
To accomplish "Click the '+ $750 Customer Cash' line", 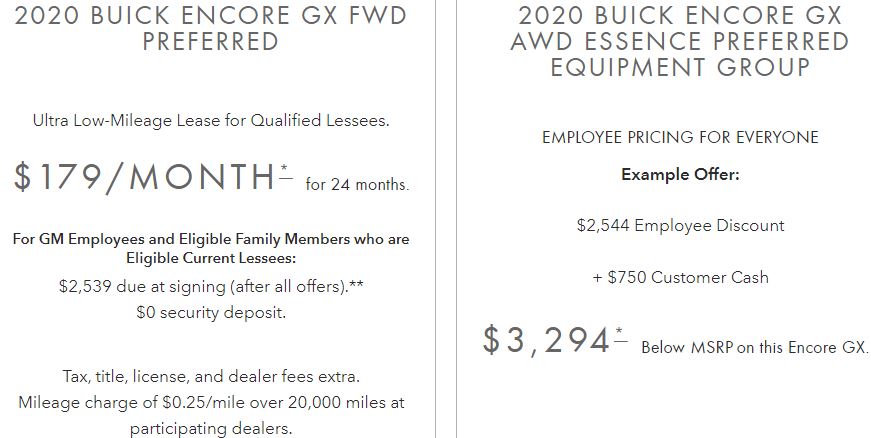I will tap(680, 277).
